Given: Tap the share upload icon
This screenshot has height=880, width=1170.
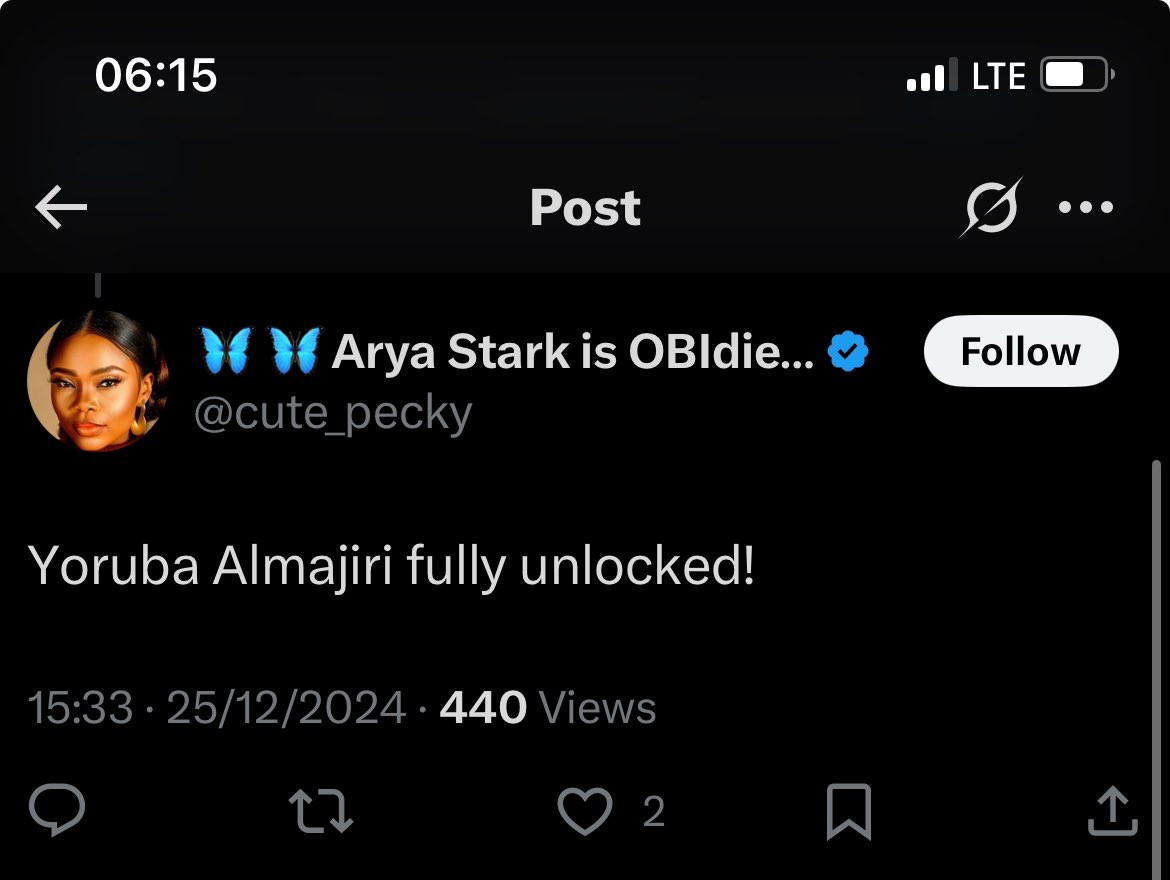Looking at the screenshot, I should tap(1112, 810).
